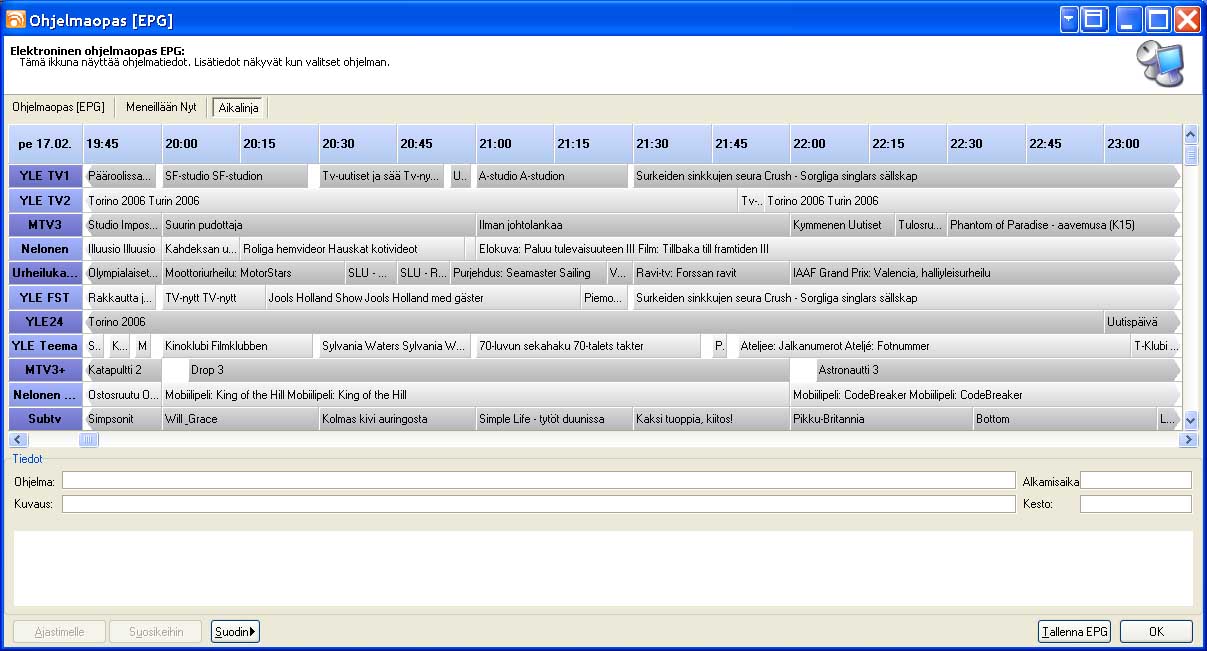The width and height of the screenshot is (1207, 651).
Task: Select 'Purjehdus: Seamaster Sailing' program
Action: click(527, 273)
